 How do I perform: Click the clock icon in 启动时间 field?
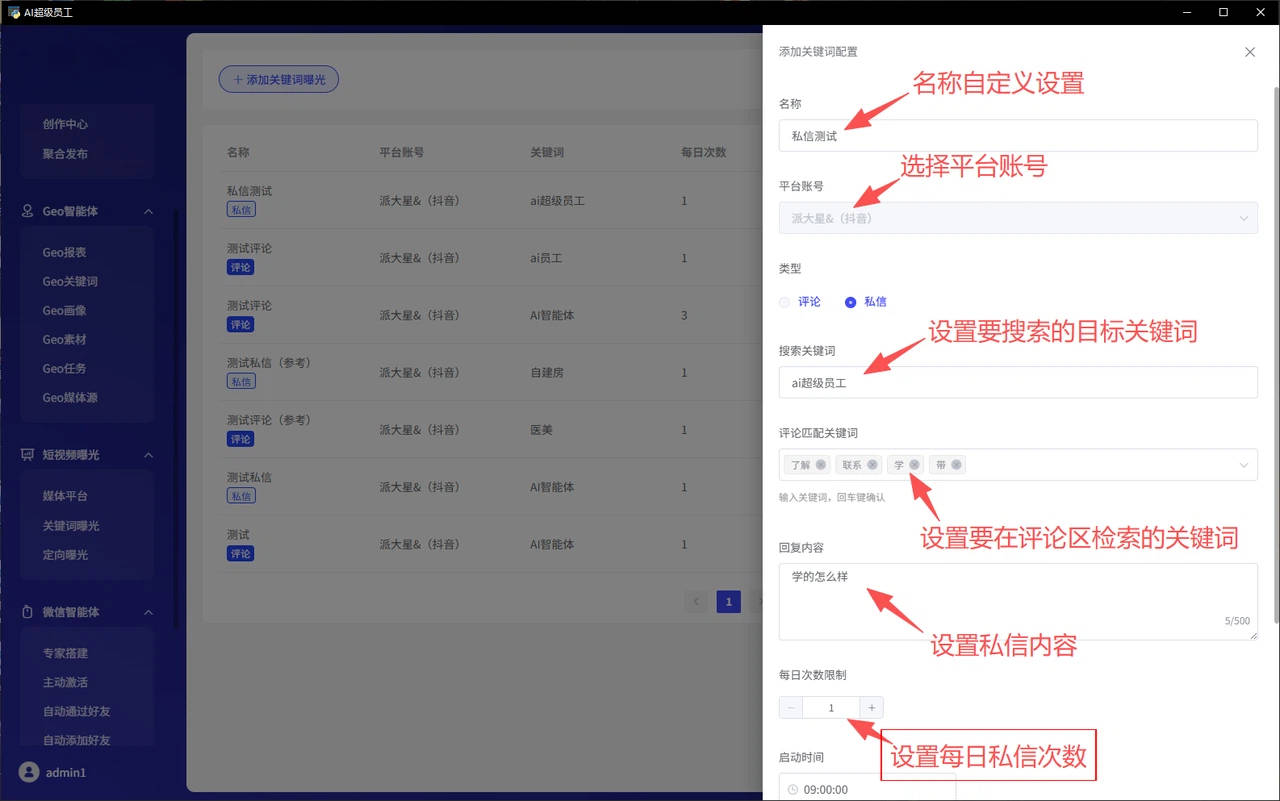coord(793,790)
